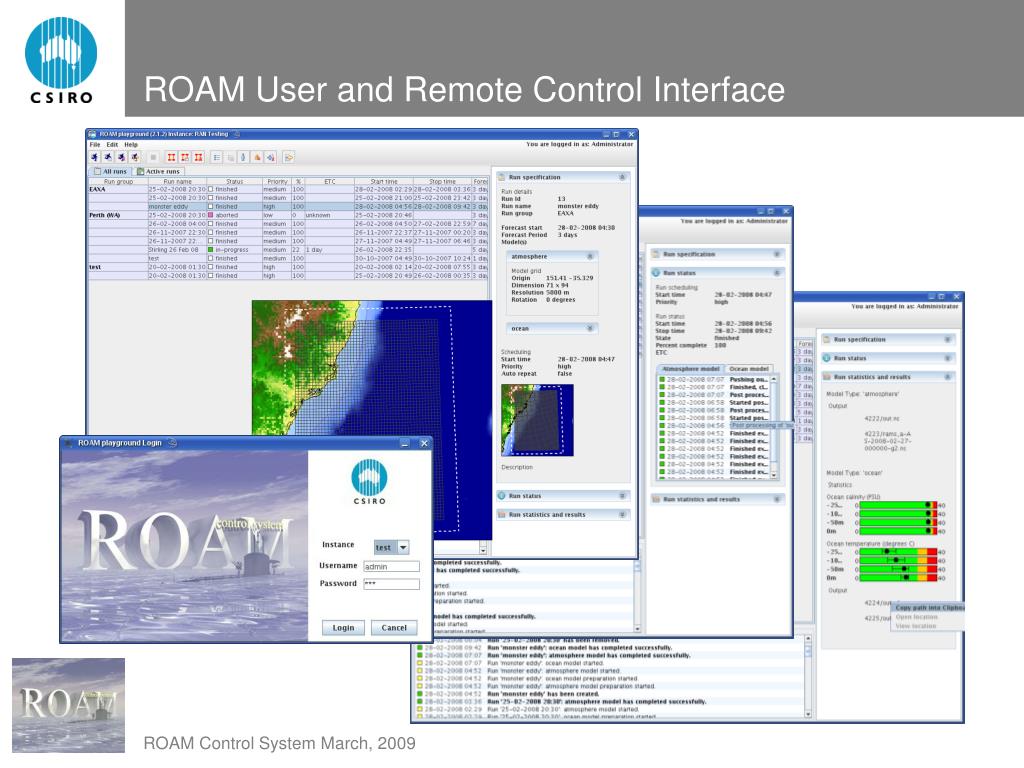This screenshot has width=1024, height=768.
Task: Click the Cancel button in login dialog
Action: (x=394, y=628)
